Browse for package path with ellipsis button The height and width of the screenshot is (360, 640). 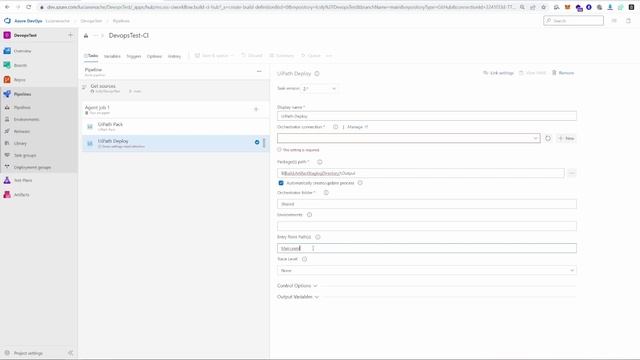click(x=571, y=173)
